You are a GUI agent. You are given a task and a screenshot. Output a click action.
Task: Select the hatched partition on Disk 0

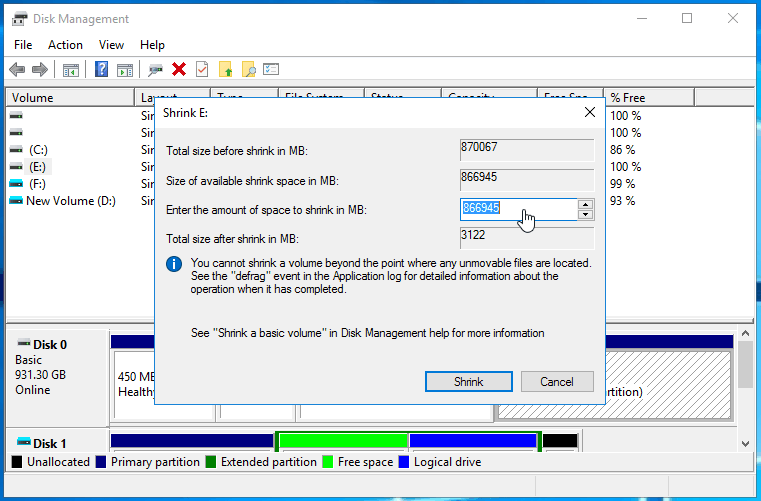(668, 384)
